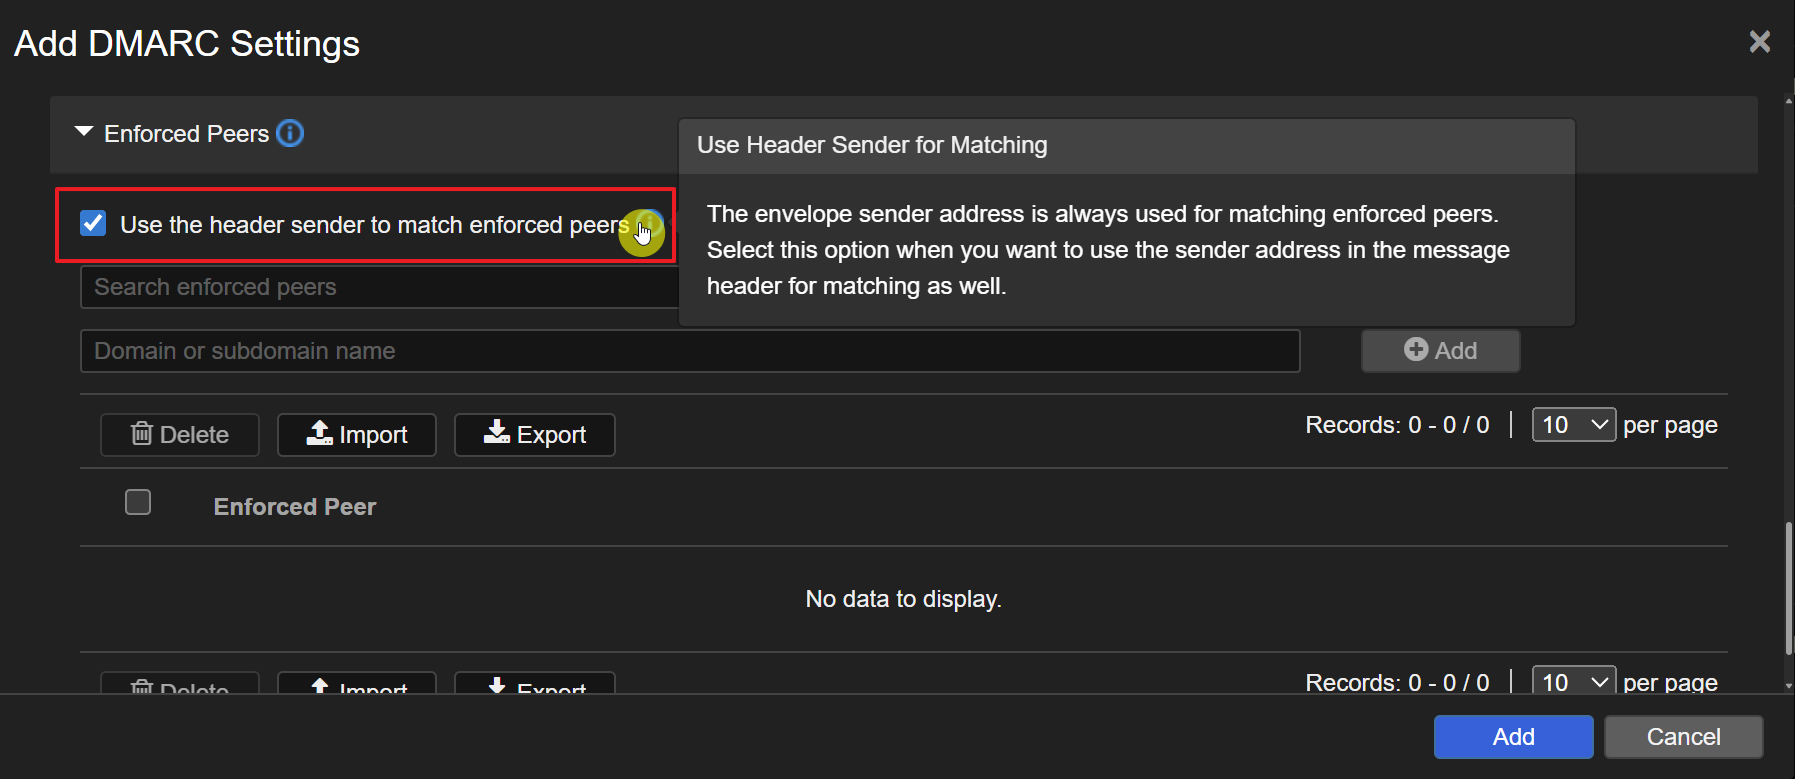This screenshot has width=1795, height=779.
Task: Cancel the DMARC settings dialog
Action: [x=1683, y=737]
